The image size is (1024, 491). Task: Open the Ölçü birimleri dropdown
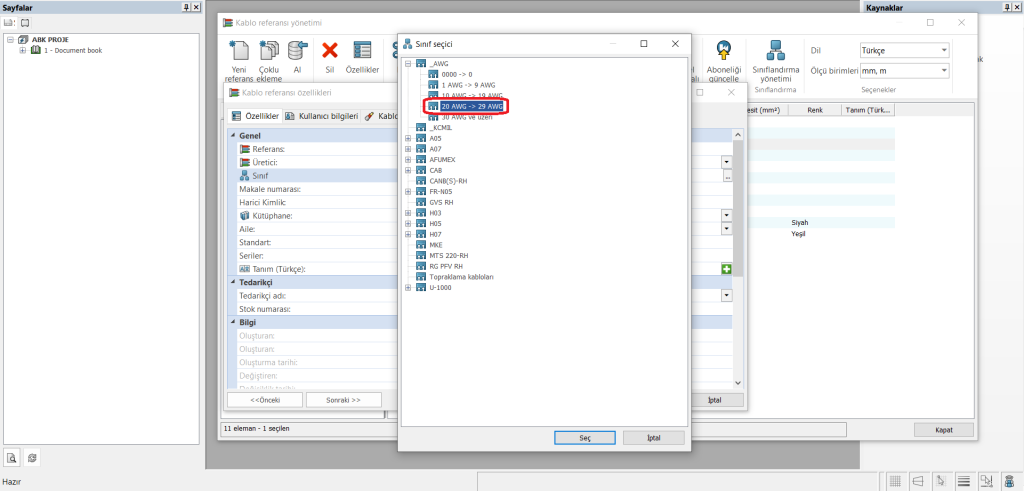(904, 71)
